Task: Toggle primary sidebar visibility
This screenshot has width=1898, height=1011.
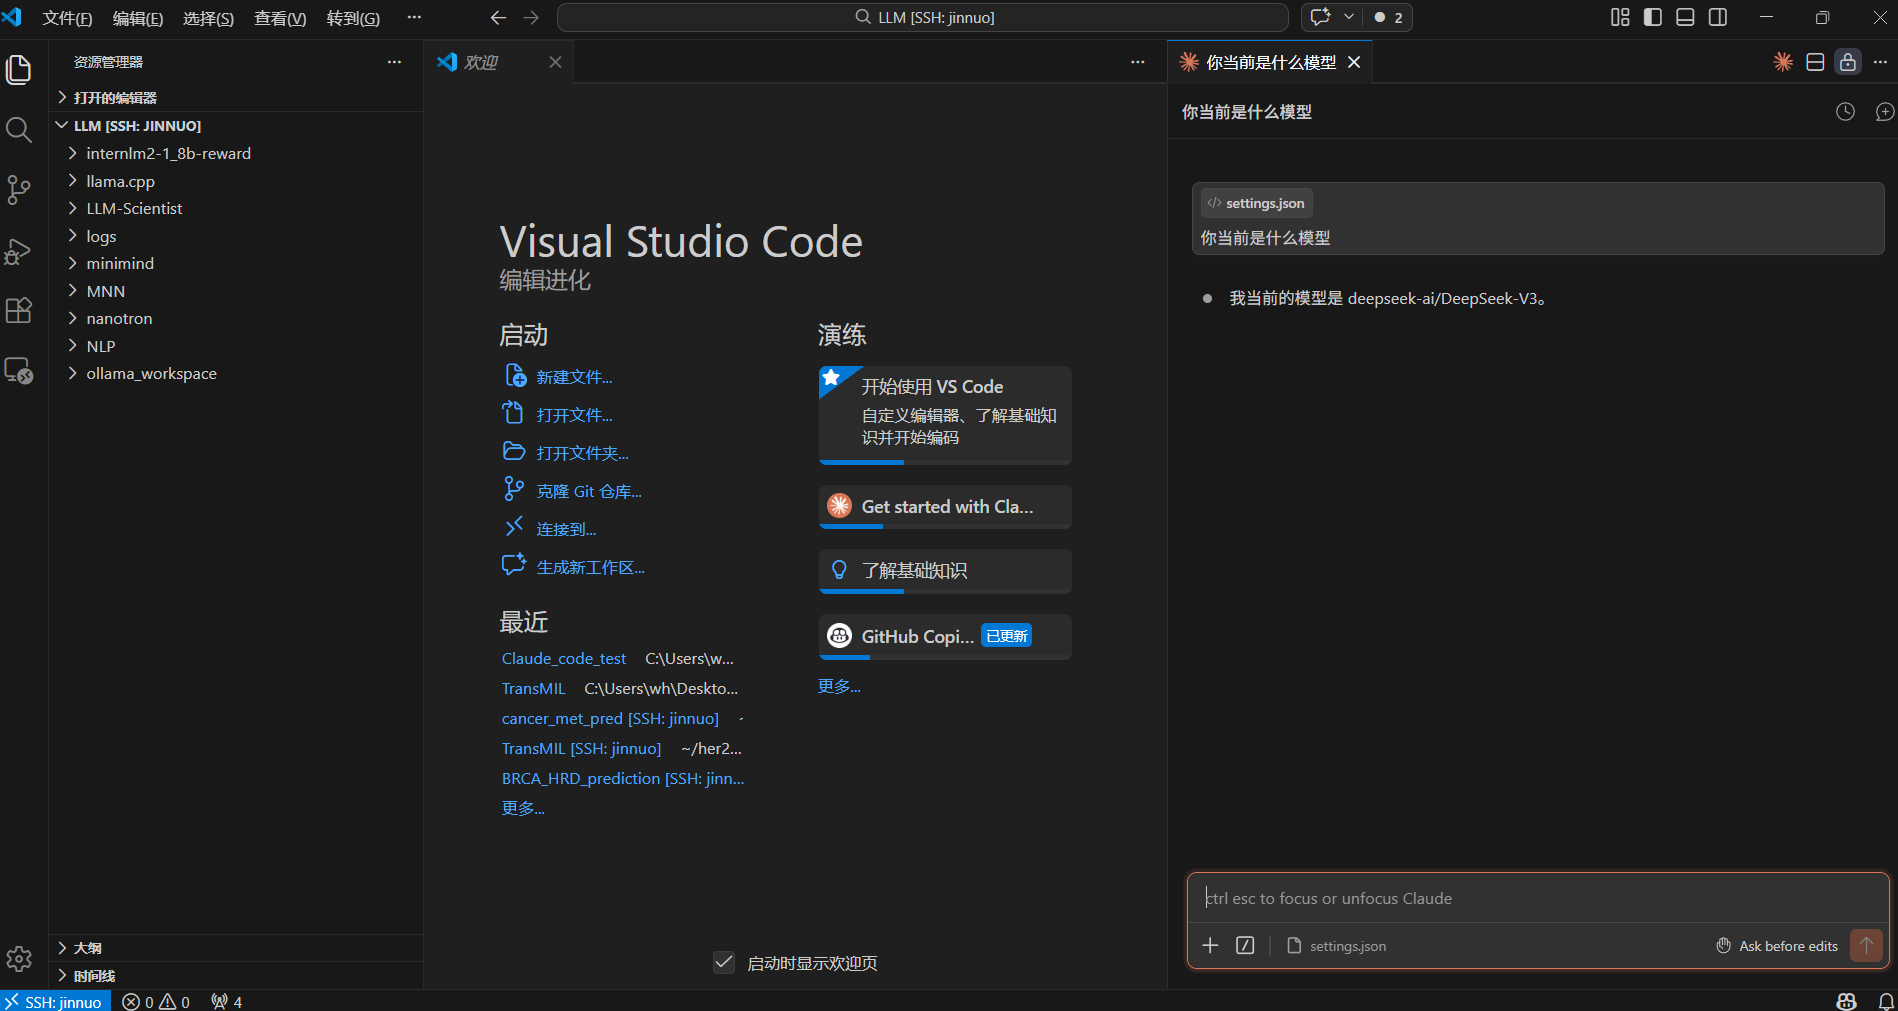Action: pos(1653,17)
